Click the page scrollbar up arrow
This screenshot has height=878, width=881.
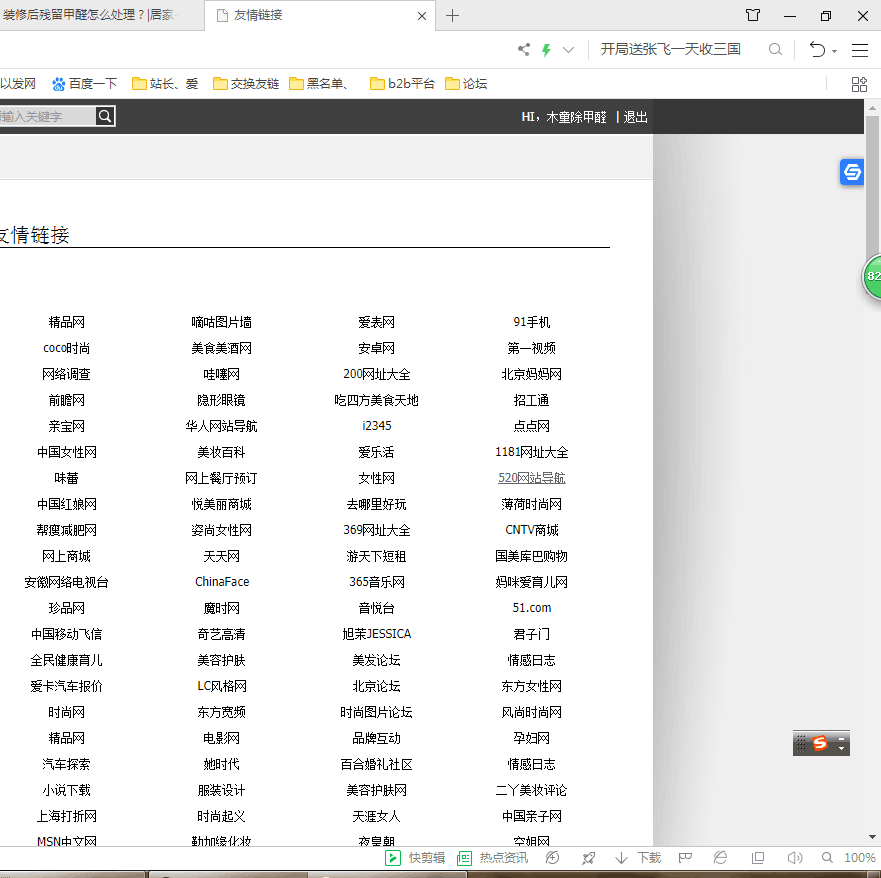pyautogui.click(x=872, y=107)
